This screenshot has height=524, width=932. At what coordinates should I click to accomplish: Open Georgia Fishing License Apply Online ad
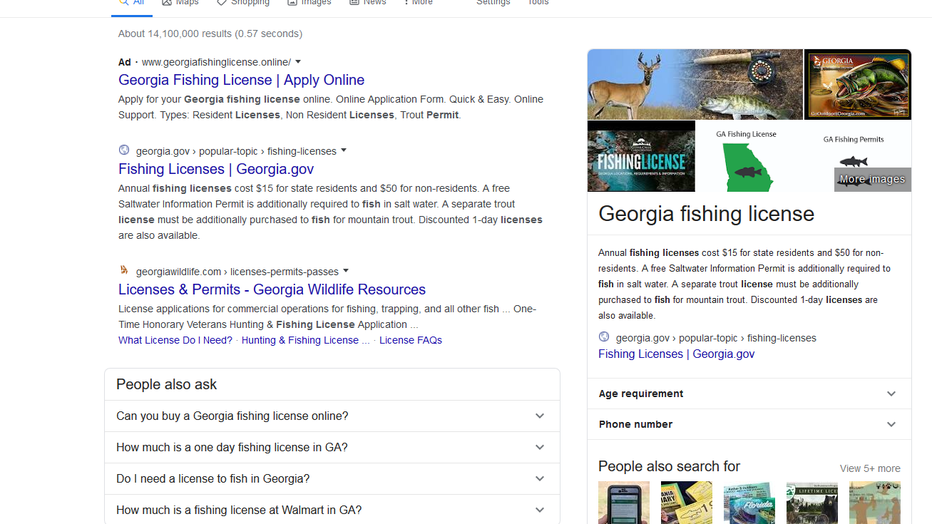[241, 80]
